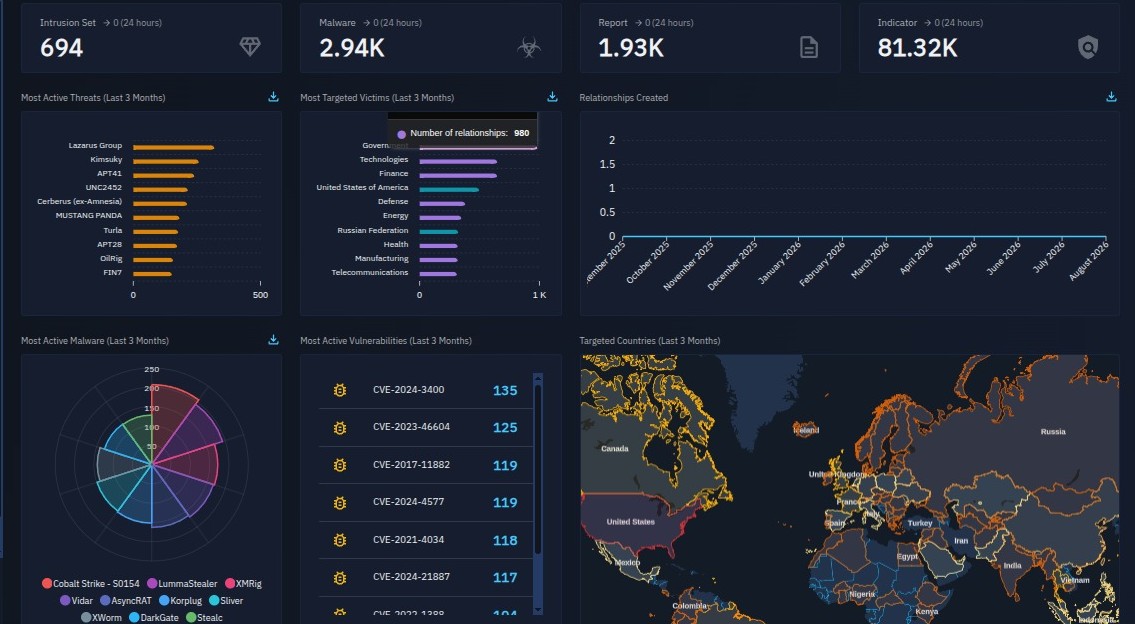Click the Indicator shield icon
Image resolution: width=1135 pixels, height=624 pixels.
[1088, 48]
